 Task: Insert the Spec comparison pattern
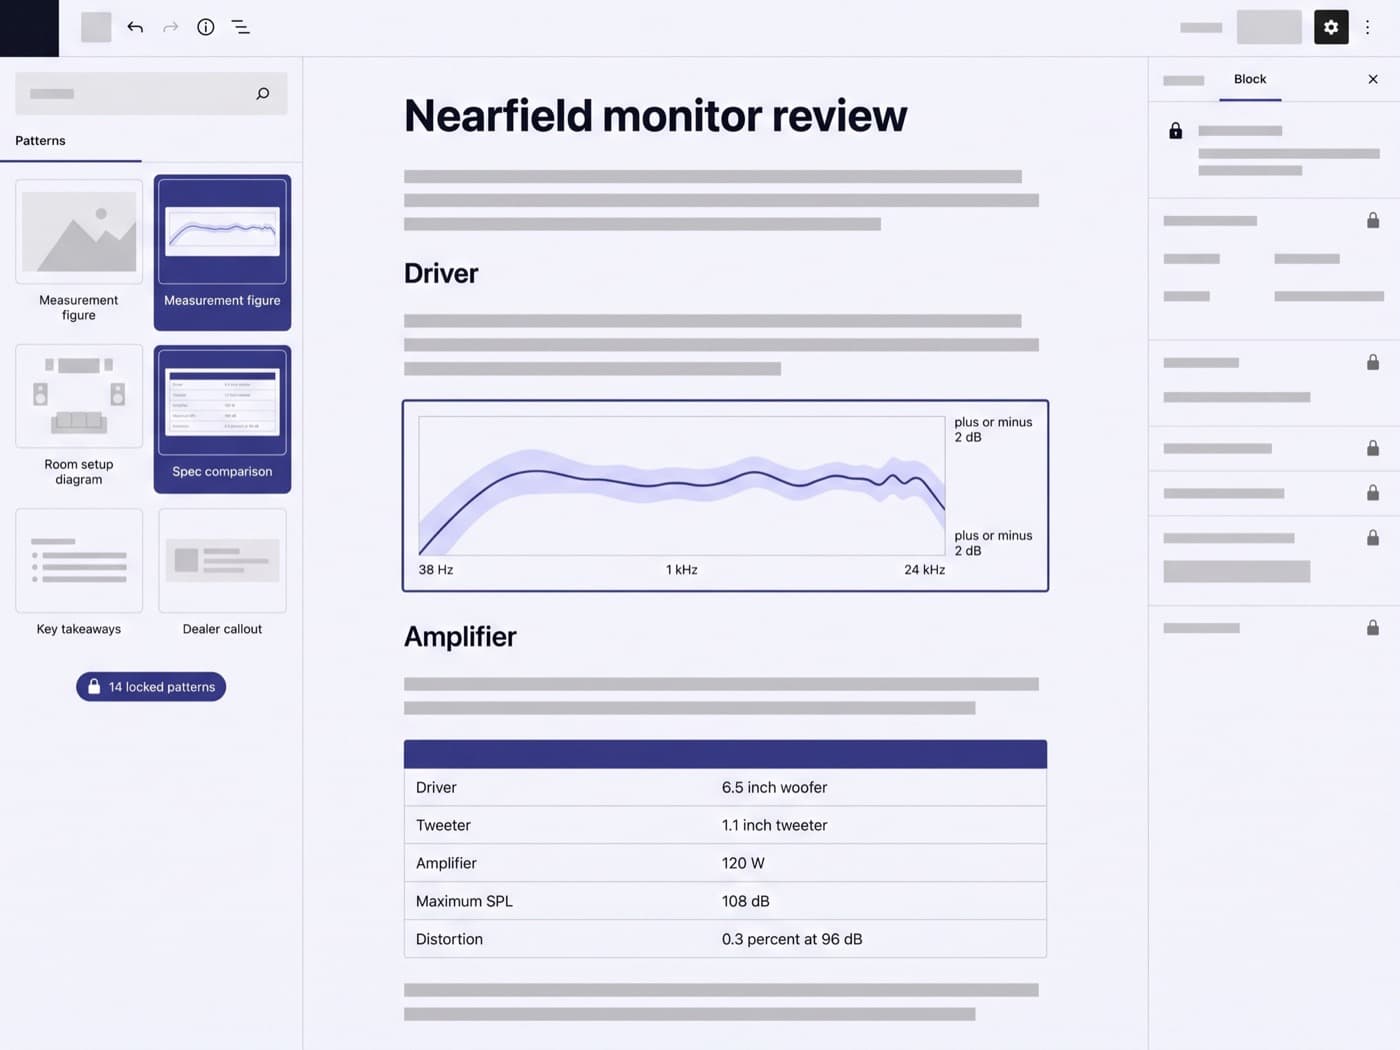222,419
